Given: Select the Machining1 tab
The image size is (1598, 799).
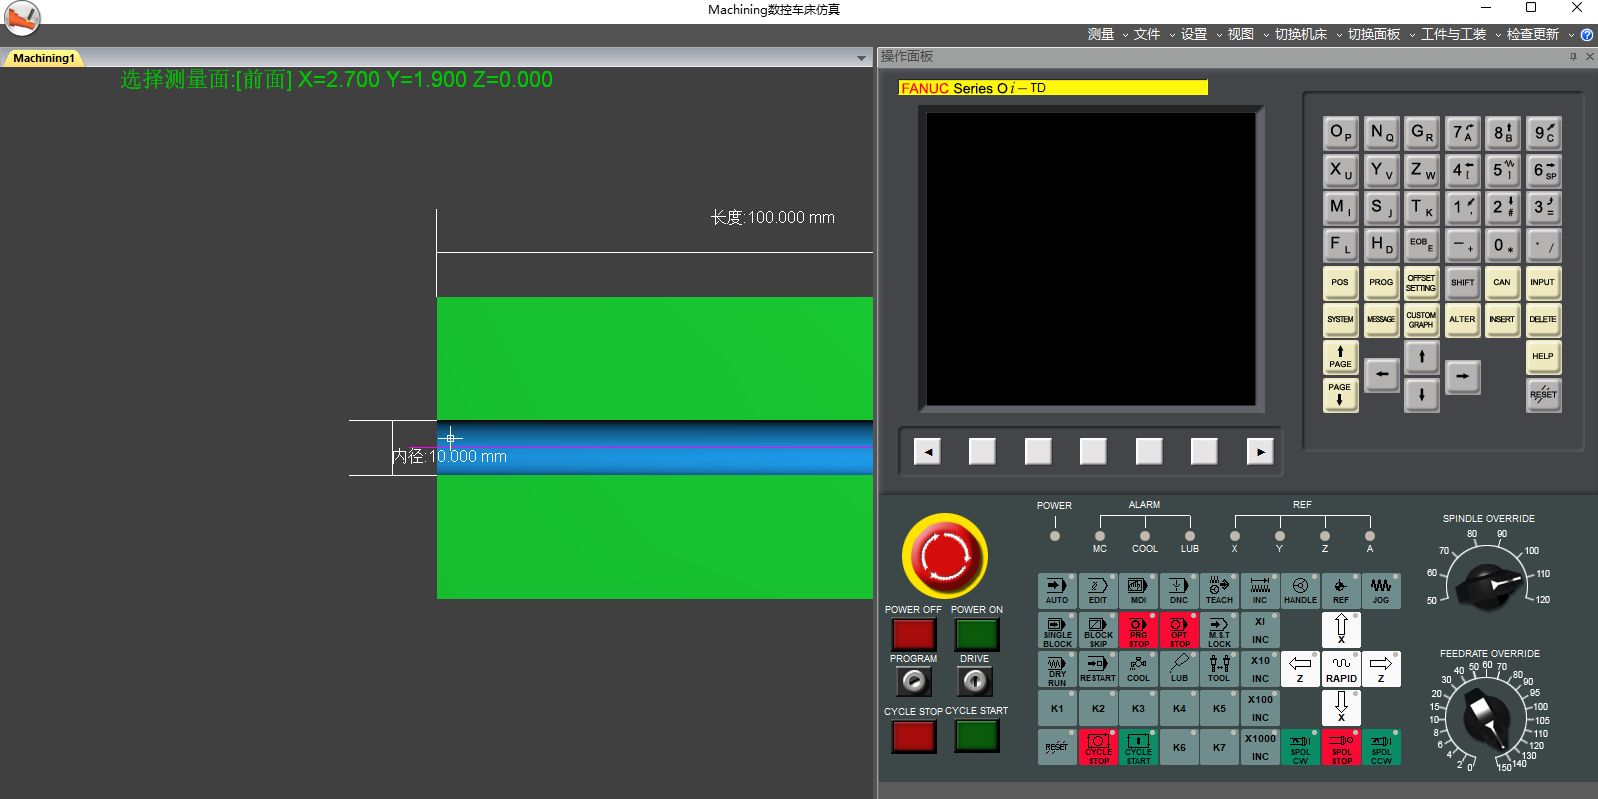Looking at the screenshot, I should pyautogui.click(x=44, y=58).
